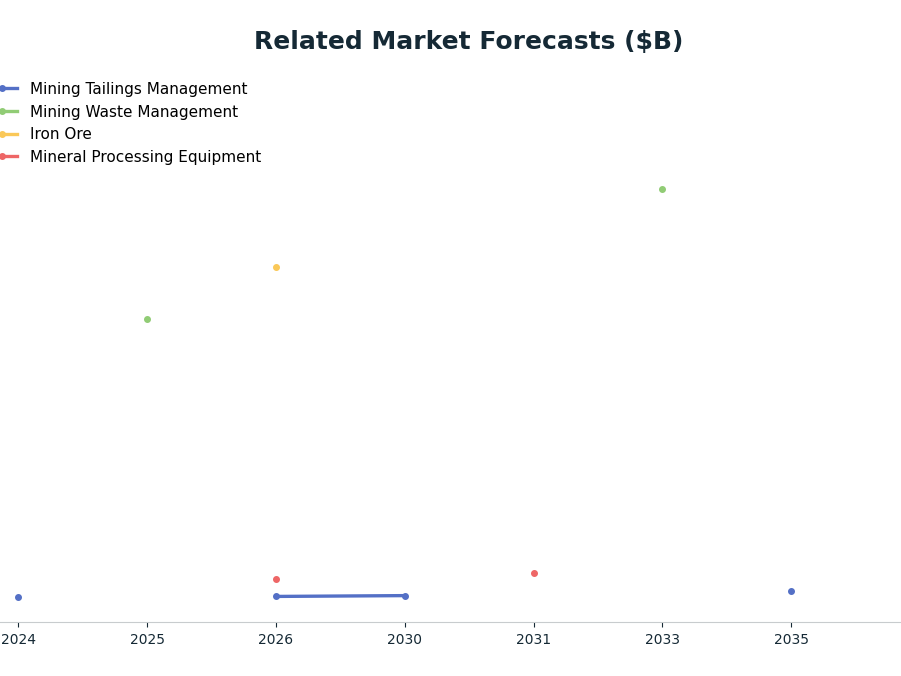The width and height of the screenshot is (901, 676).
Task: Select the green data point at 2033
Action: [x=663, y=190]
